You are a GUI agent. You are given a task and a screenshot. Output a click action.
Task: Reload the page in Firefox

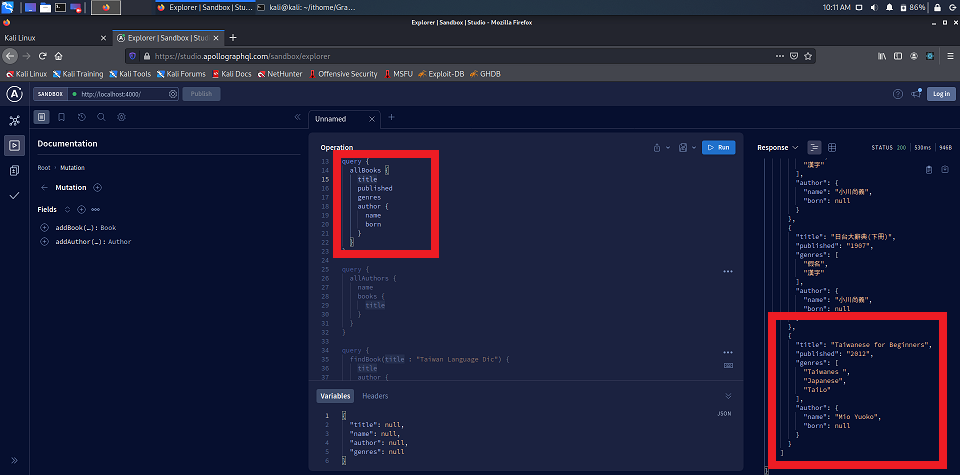pos(42,56)
